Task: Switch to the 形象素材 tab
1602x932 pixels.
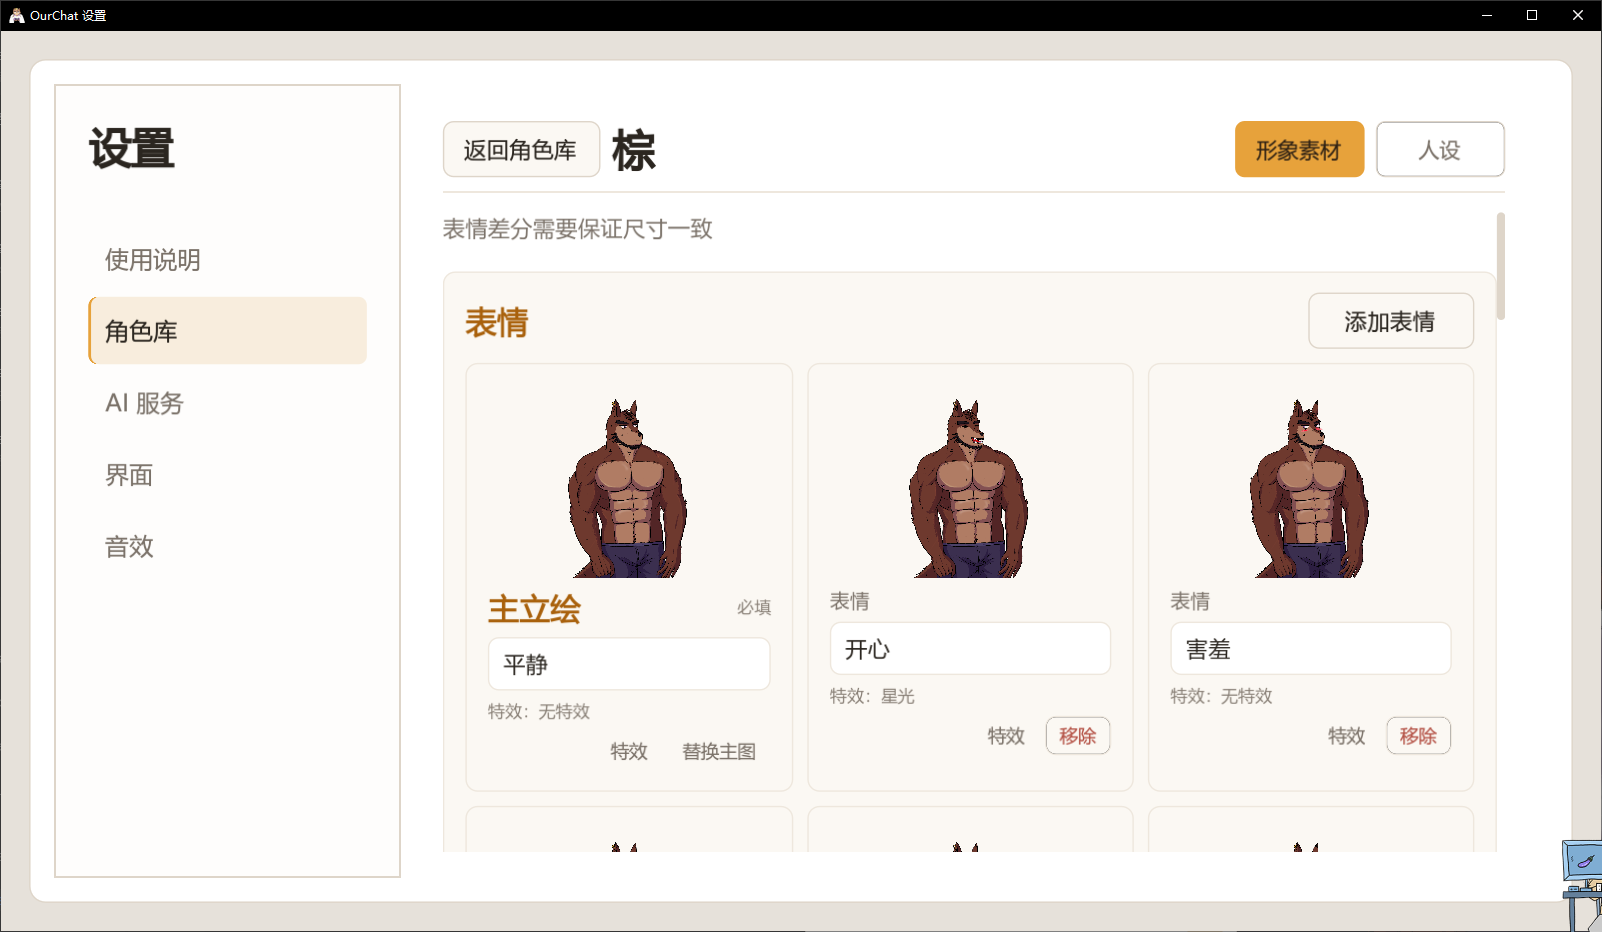Action: (x=1299, y=150)
